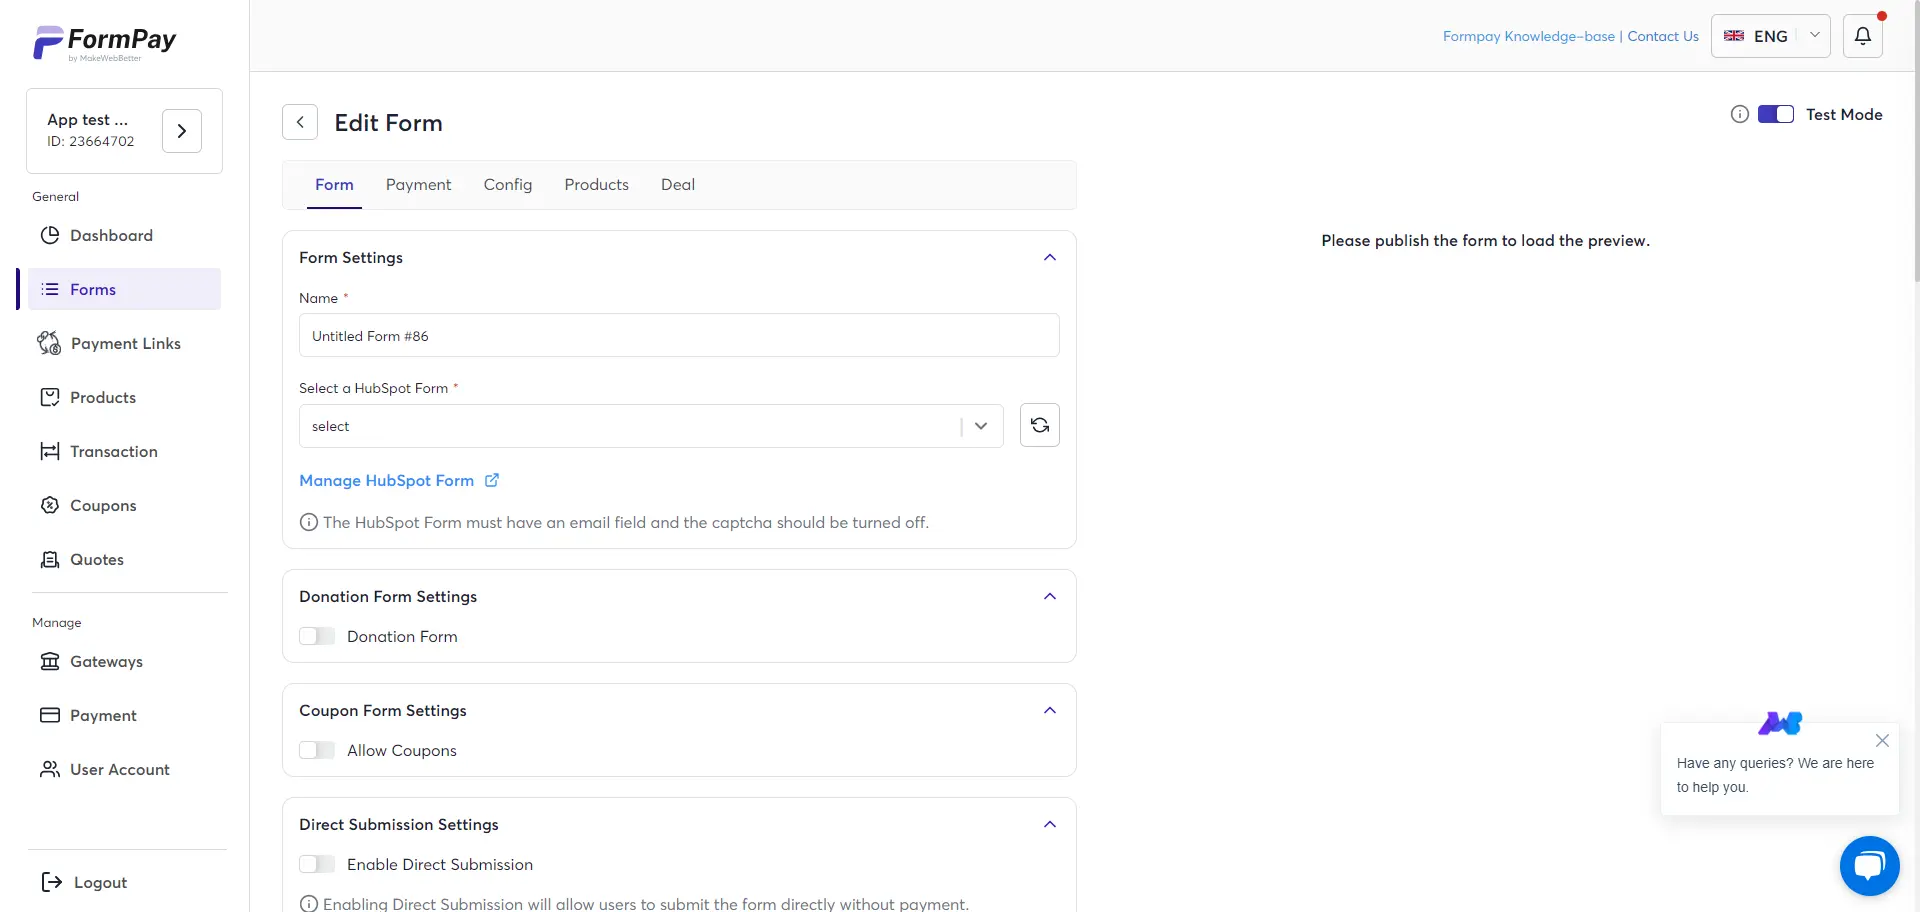
Task: Click the form Name input field
Action: pyautogui.click(x=678, y=335)
